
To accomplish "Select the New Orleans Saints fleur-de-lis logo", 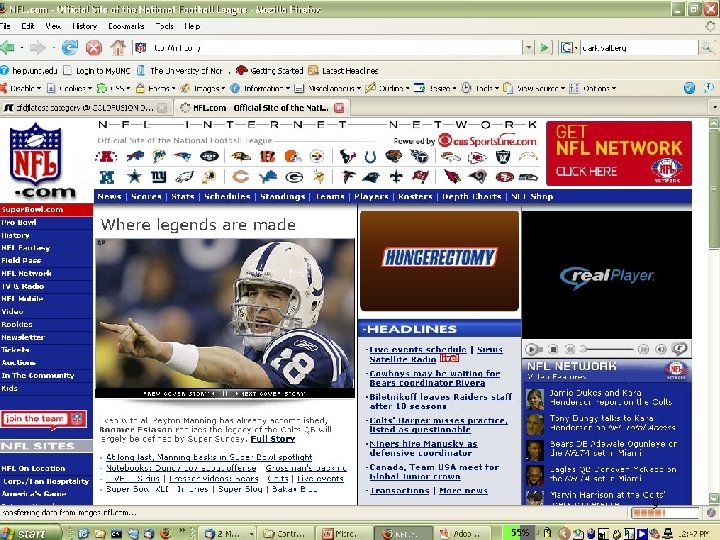I will (x=396, y=176).
